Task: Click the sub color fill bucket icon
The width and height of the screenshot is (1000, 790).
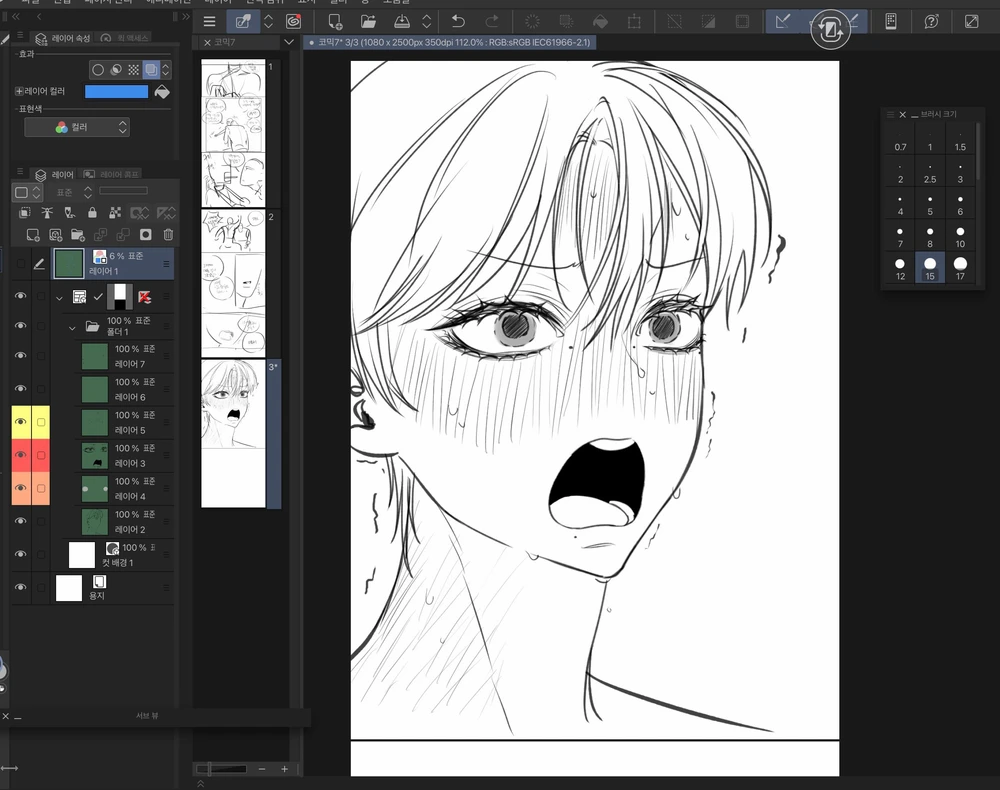Action: 162,92
